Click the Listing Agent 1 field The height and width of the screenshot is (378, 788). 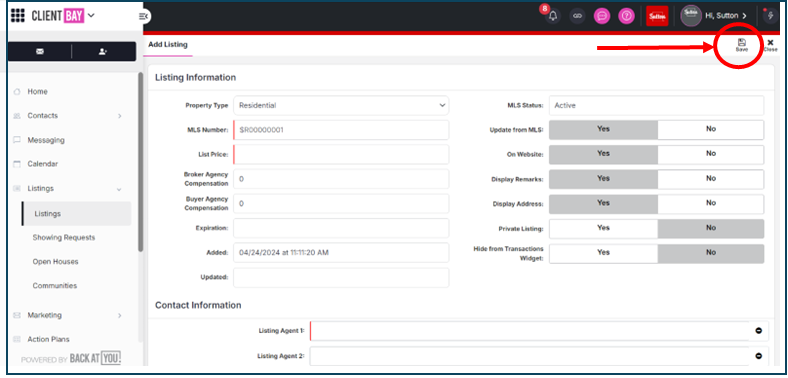529,331
